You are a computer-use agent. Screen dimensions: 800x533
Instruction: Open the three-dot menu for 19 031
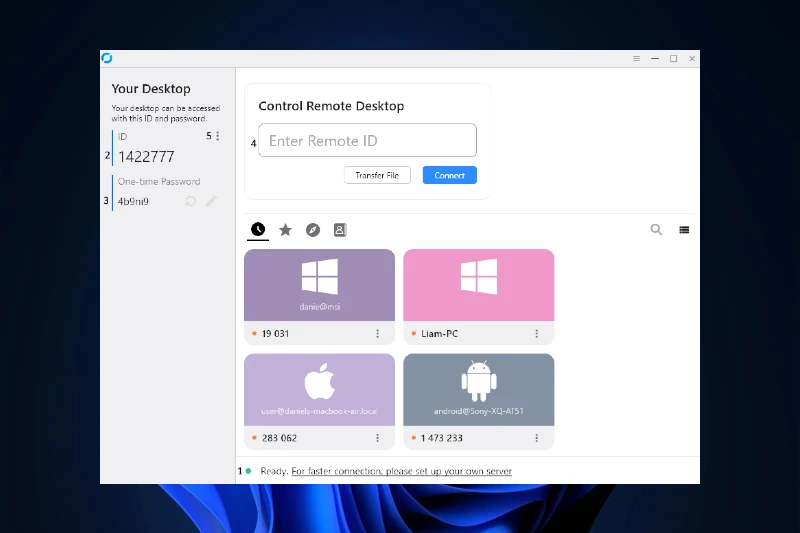tap(378, 334)
